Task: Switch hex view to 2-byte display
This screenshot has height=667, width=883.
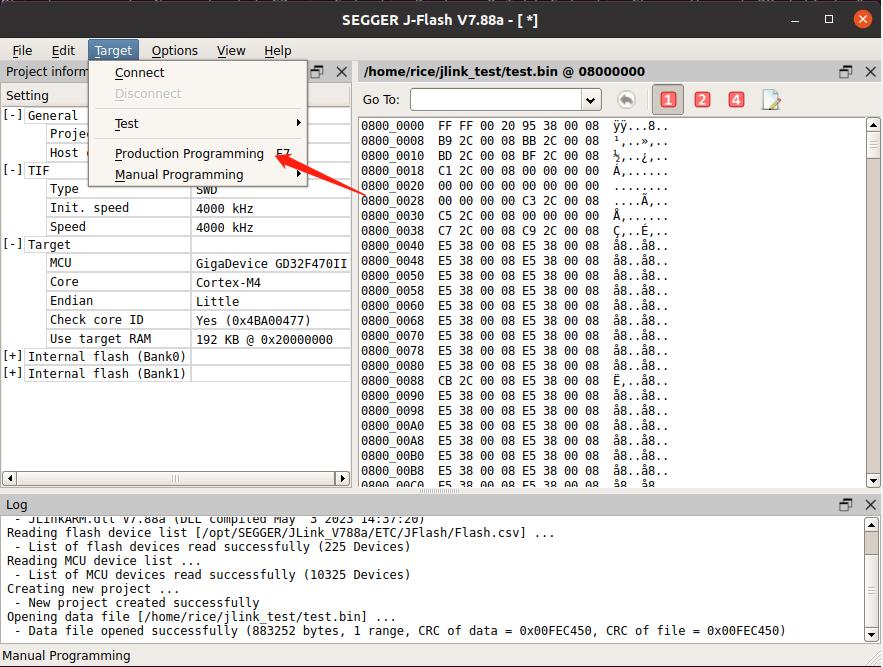Action: (702, 100)
